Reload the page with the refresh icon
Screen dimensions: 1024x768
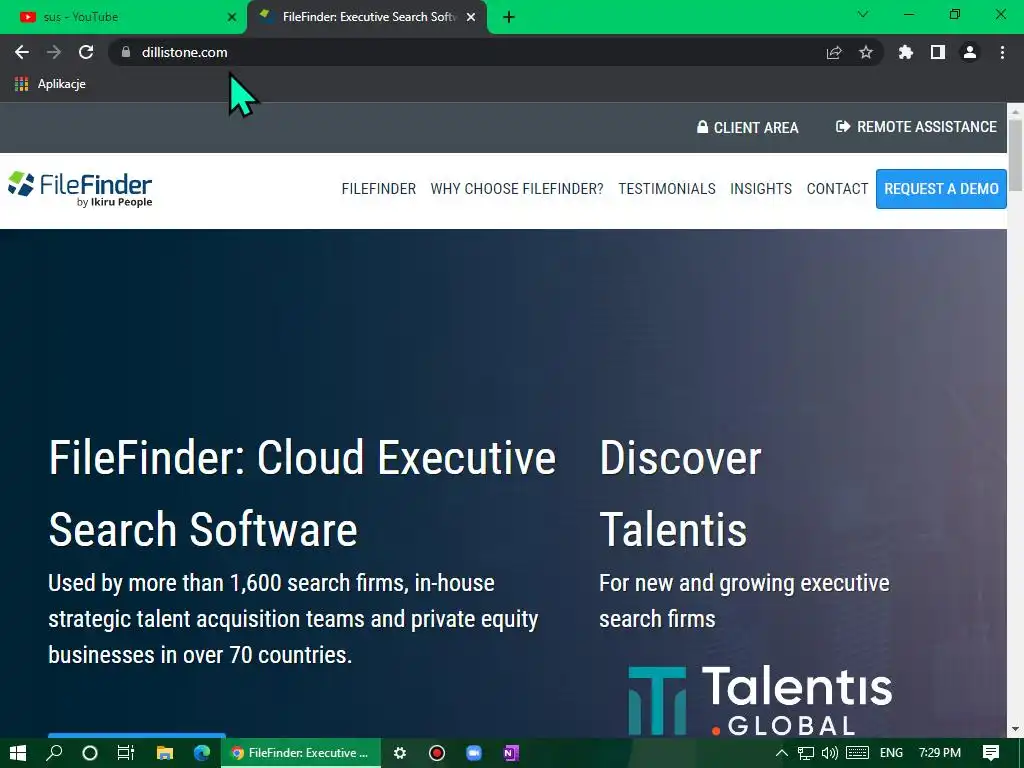tap(86, 52)
